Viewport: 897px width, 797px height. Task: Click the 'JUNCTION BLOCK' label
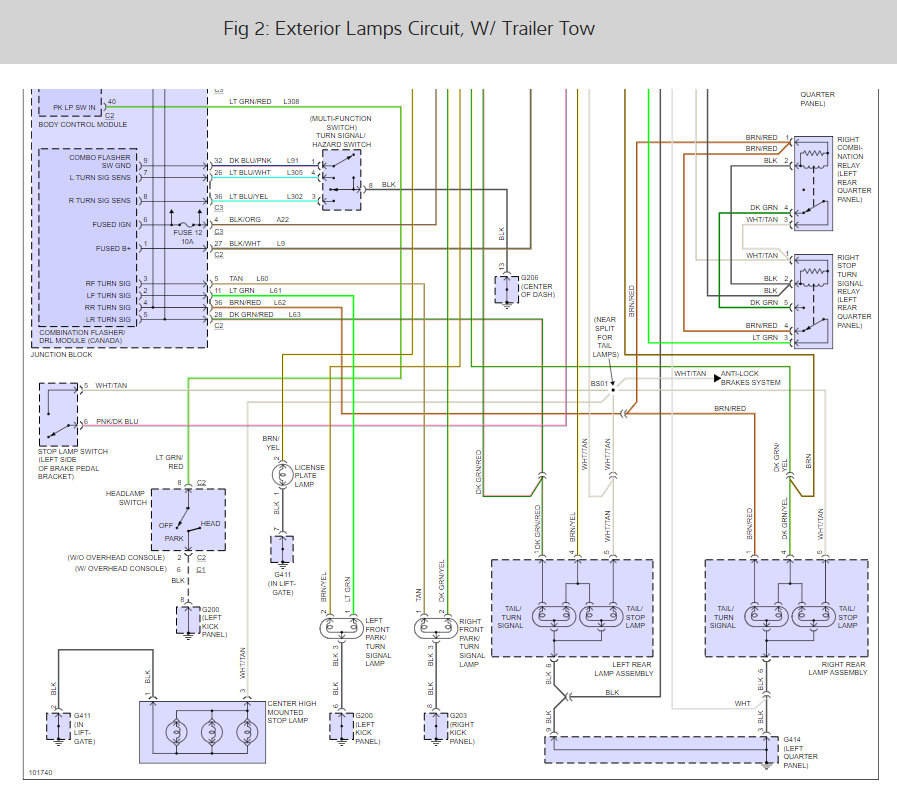(x=61, y=355)
